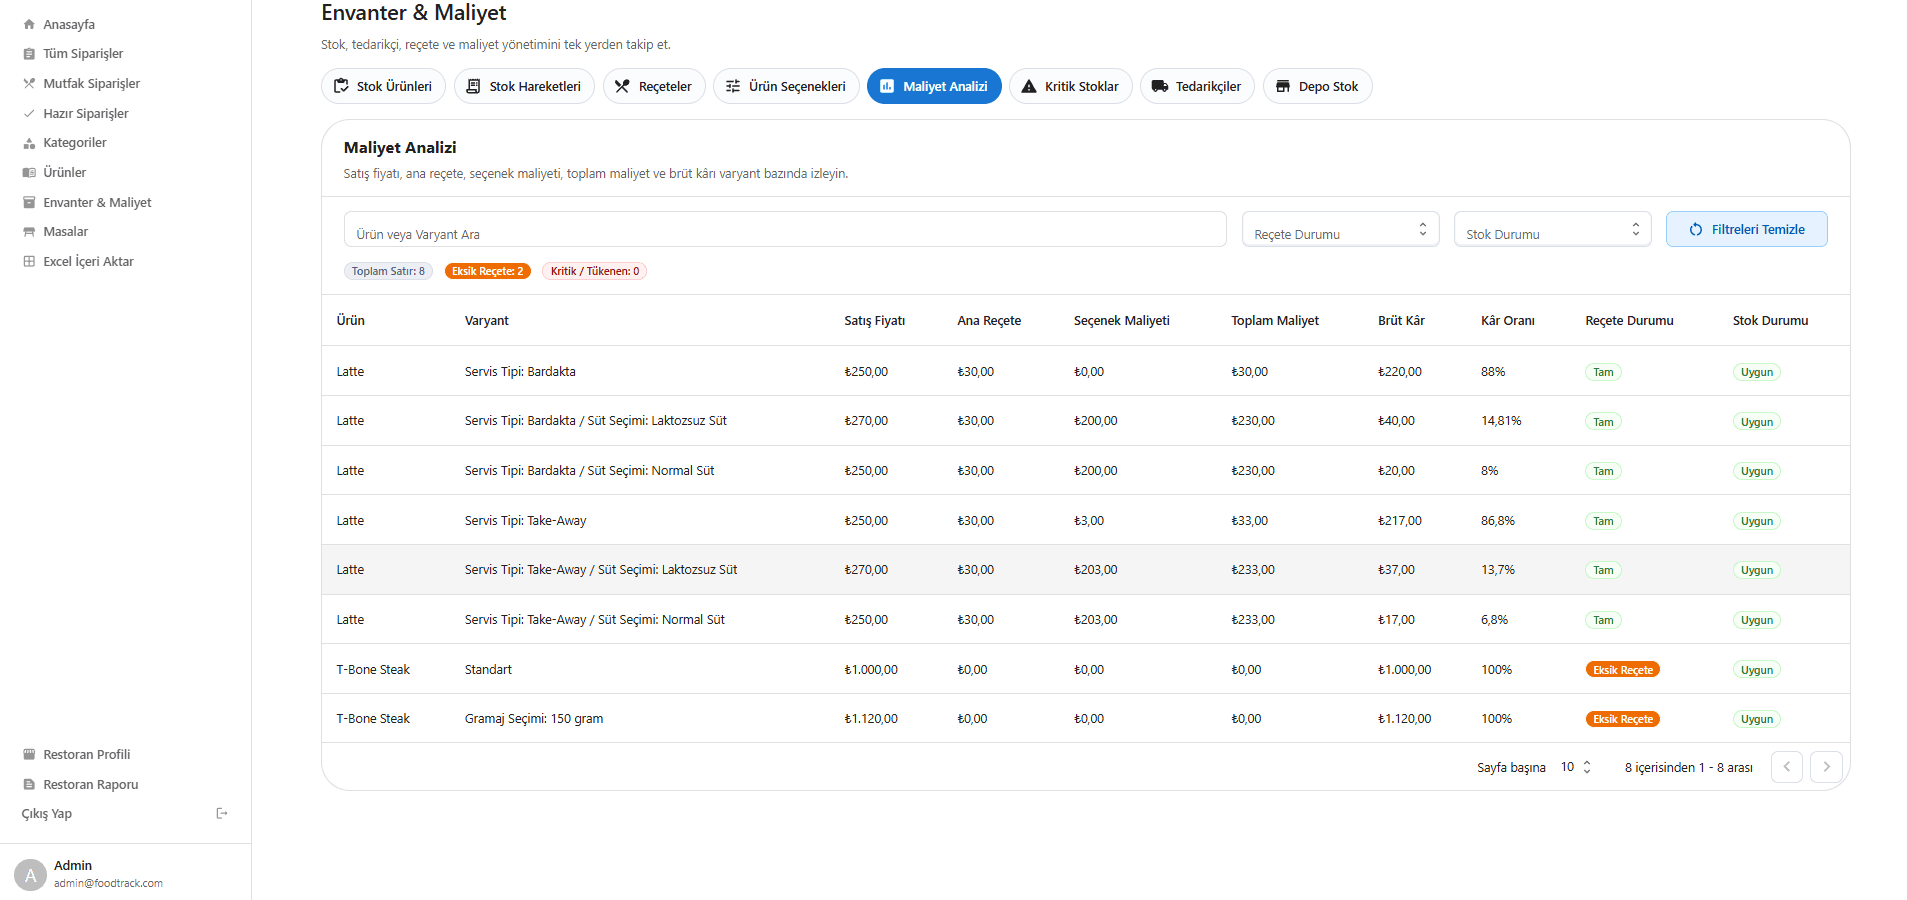Screen dimensions: 1907x900
Task: Click 'Servis Tipi: Bardakta / Süt Seçimi: Normal Süt'
Action: pyautogui.click(x=590, y=470)
